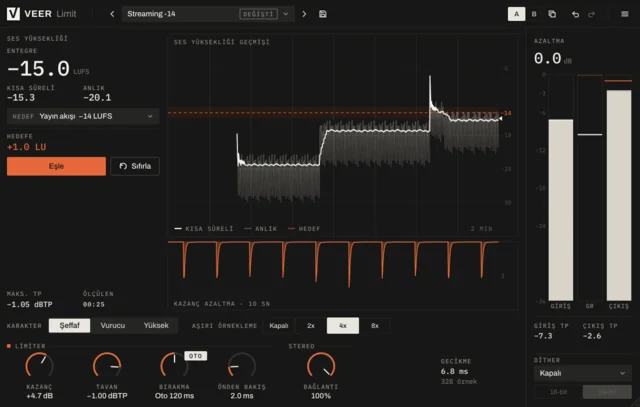
Task: Select Yüksek character mode
Action: click(x=156, y=325)
